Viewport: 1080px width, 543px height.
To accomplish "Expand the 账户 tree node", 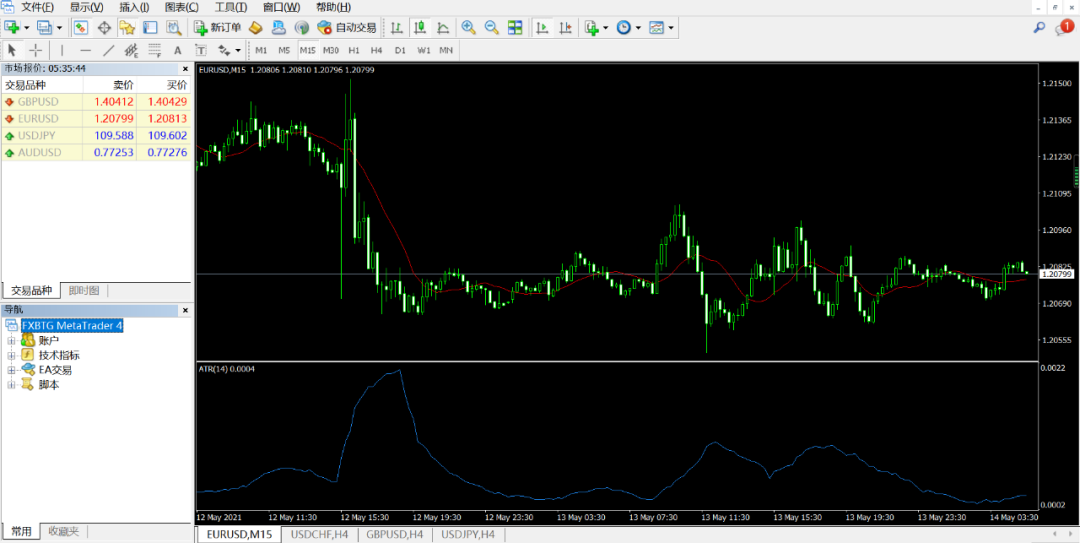I will (x=11, y=340).
